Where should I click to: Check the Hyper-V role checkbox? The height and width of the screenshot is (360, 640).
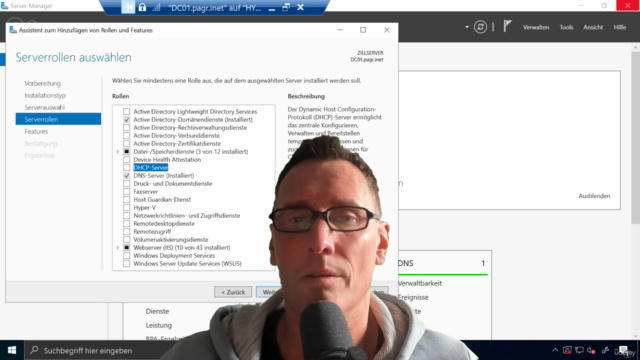pyautogui.click(x=127, y=207)
